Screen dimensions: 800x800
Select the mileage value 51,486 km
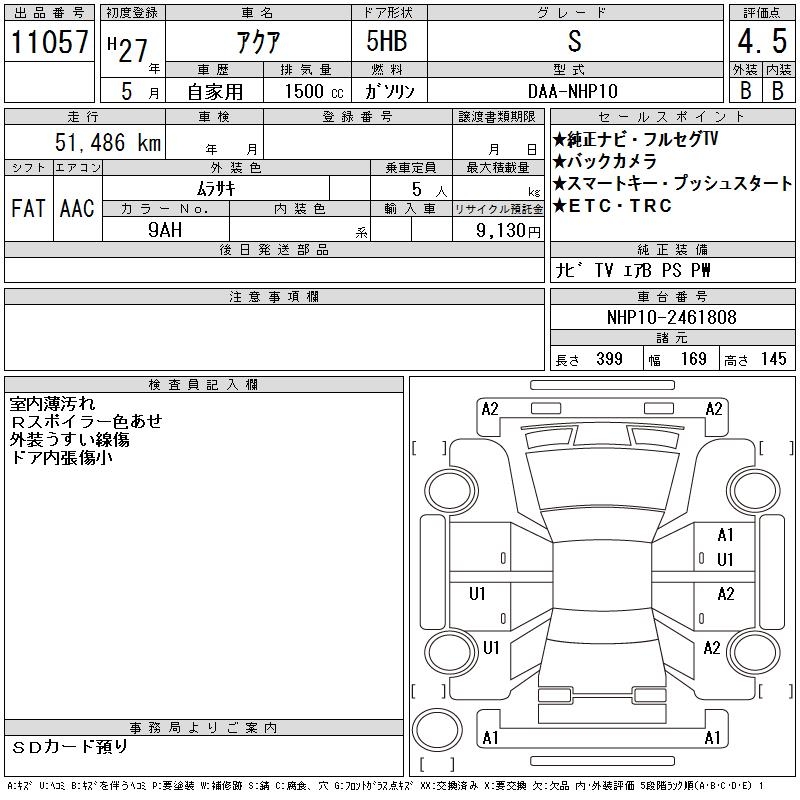click(x=108, y=143)
